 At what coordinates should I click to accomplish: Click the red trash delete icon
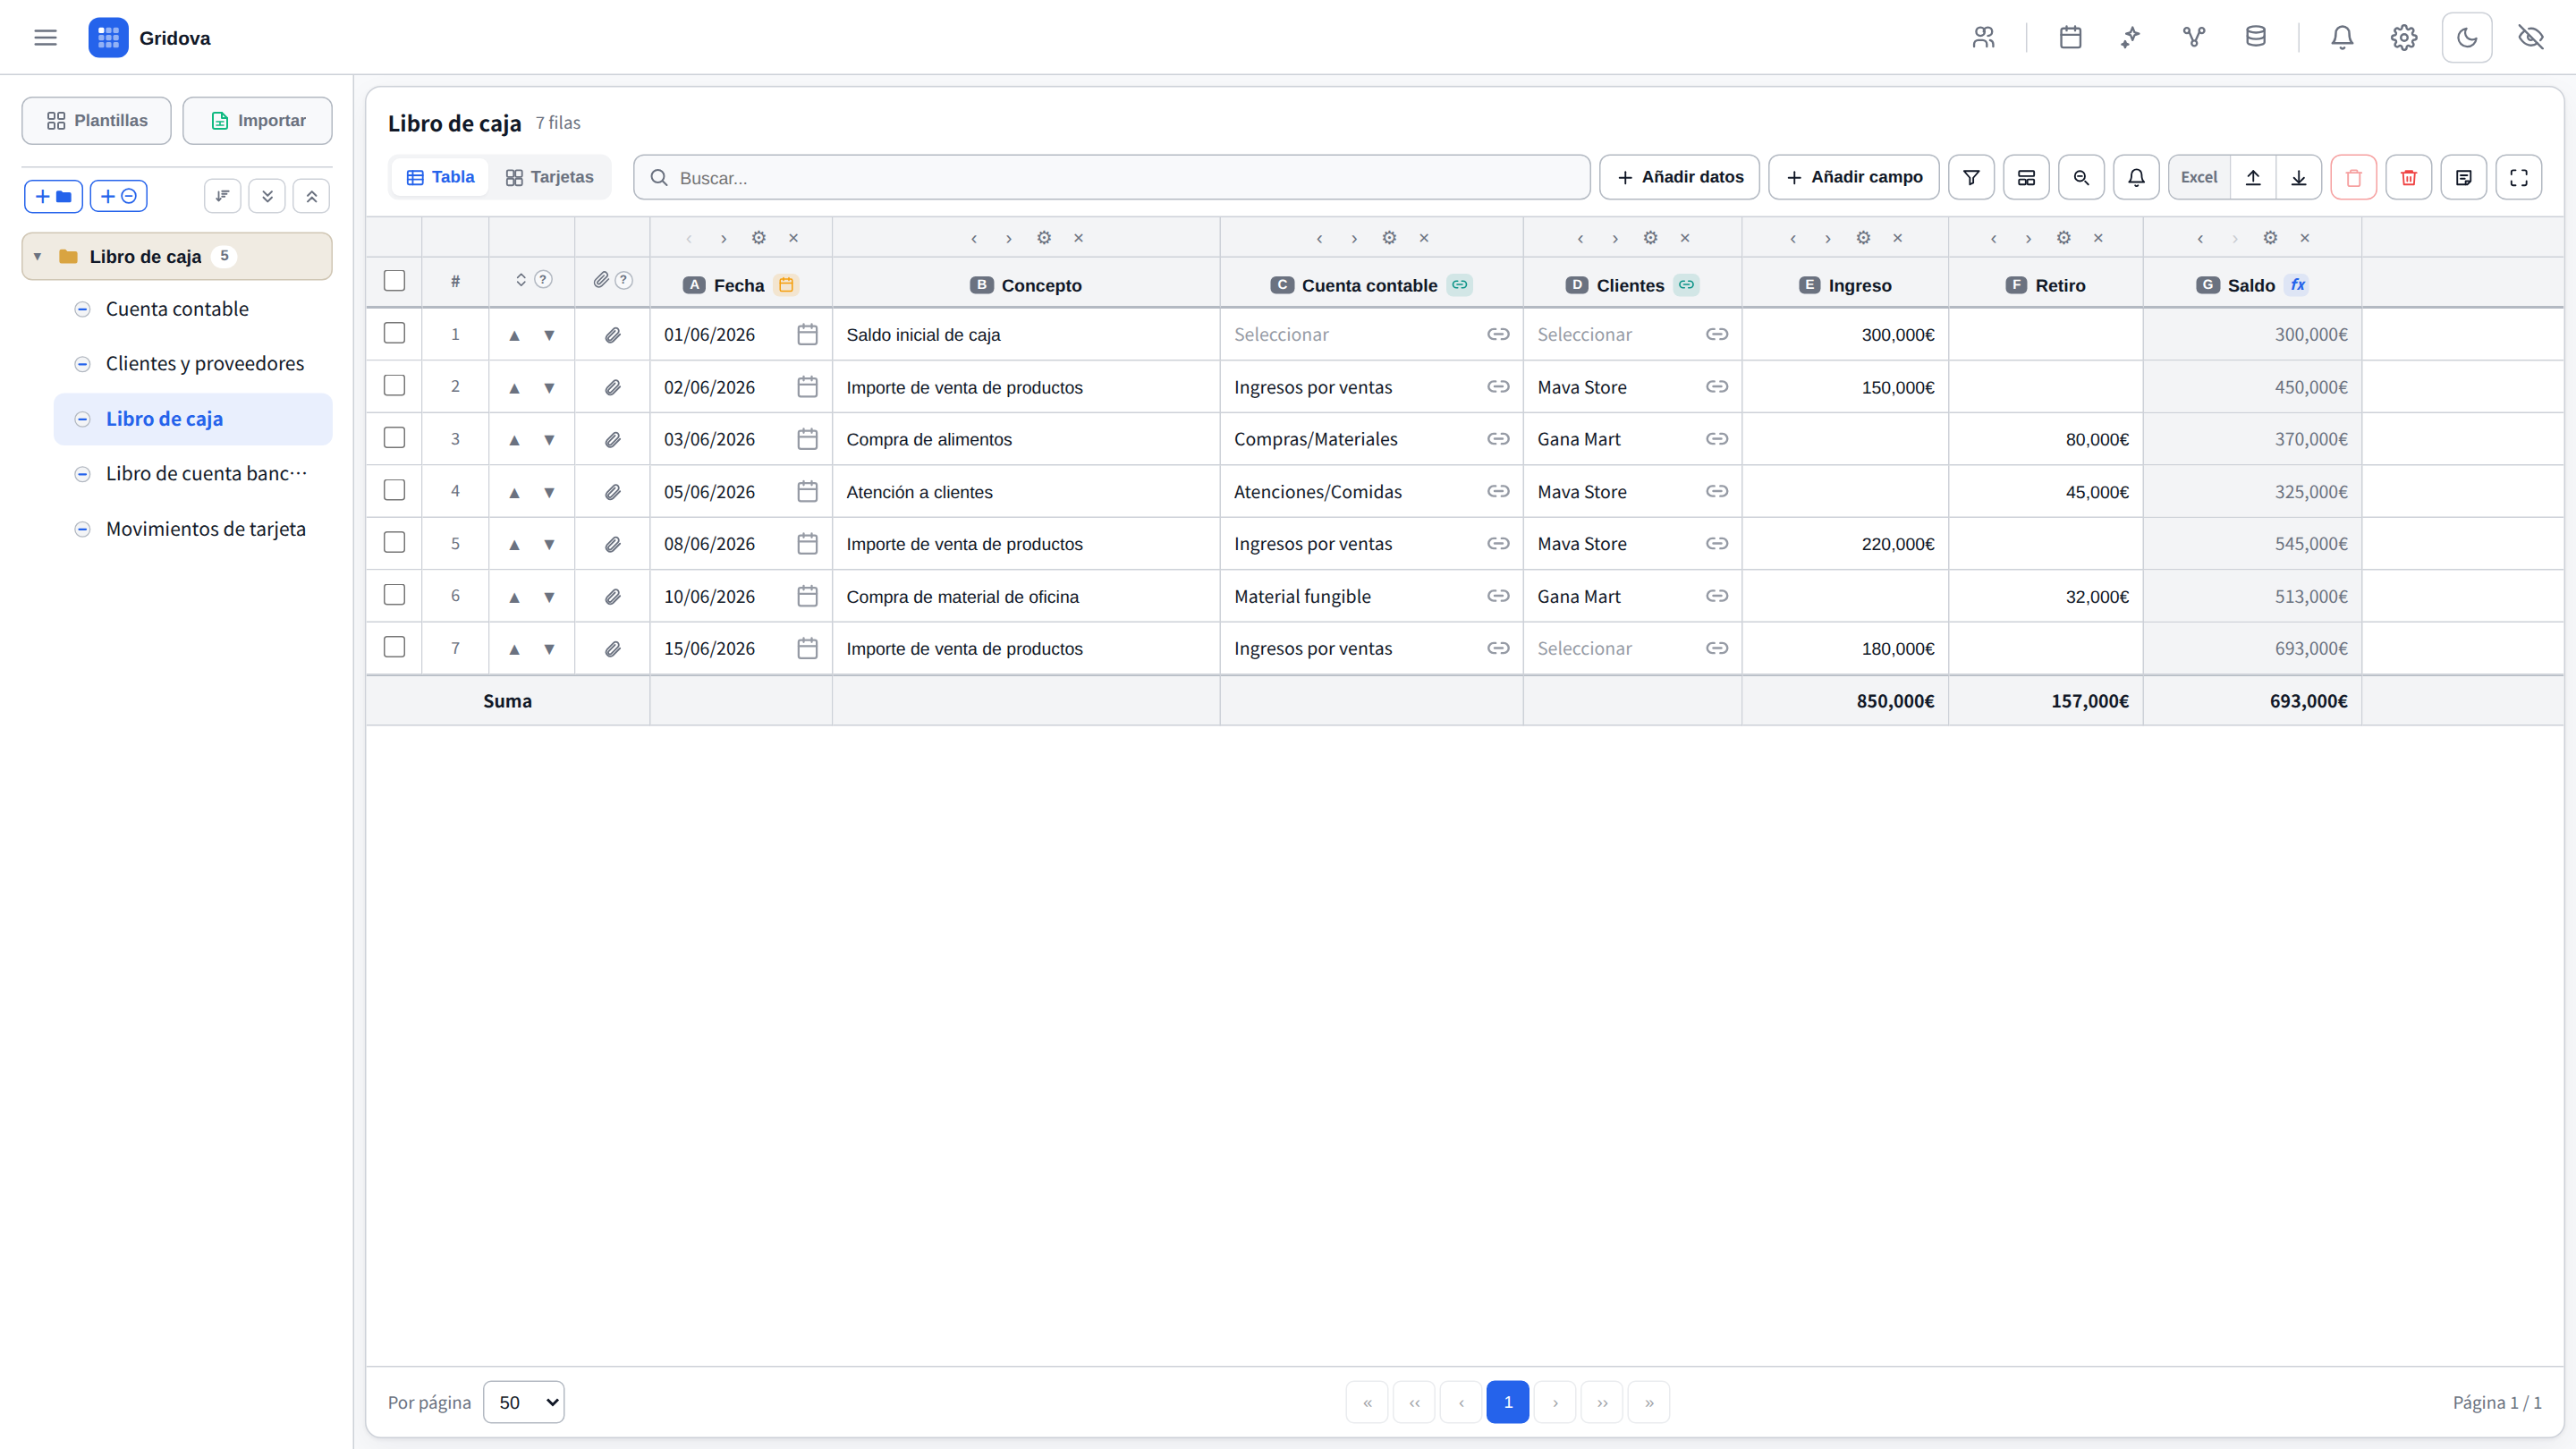tap(2408, 177)
